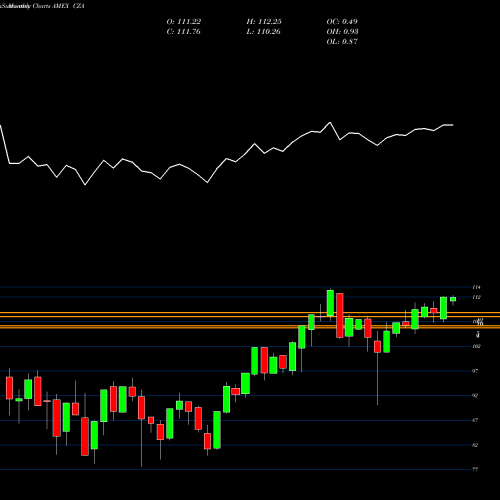Click the close price value C: 111.76
The width and height of the screenshot is (500, 500).
(184, 32)
